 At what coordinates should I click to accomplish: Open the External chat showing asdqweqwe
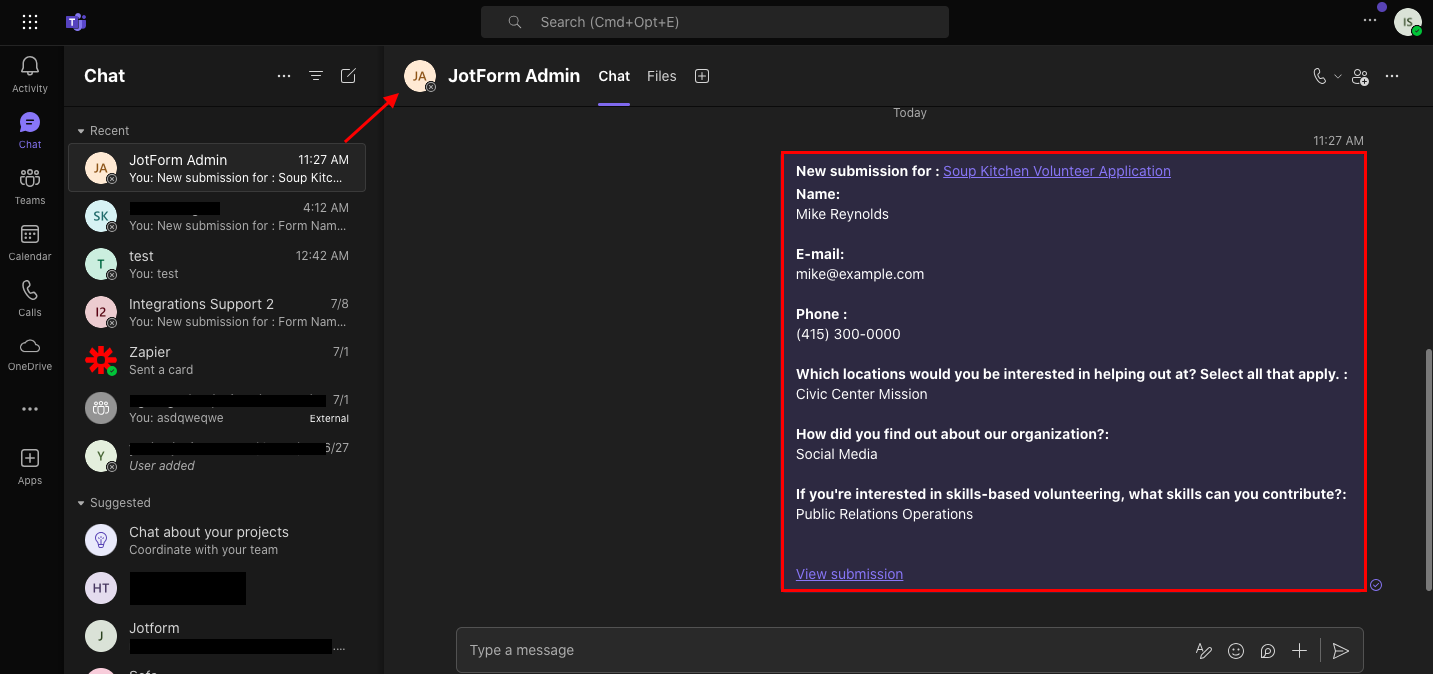point(217,408)
